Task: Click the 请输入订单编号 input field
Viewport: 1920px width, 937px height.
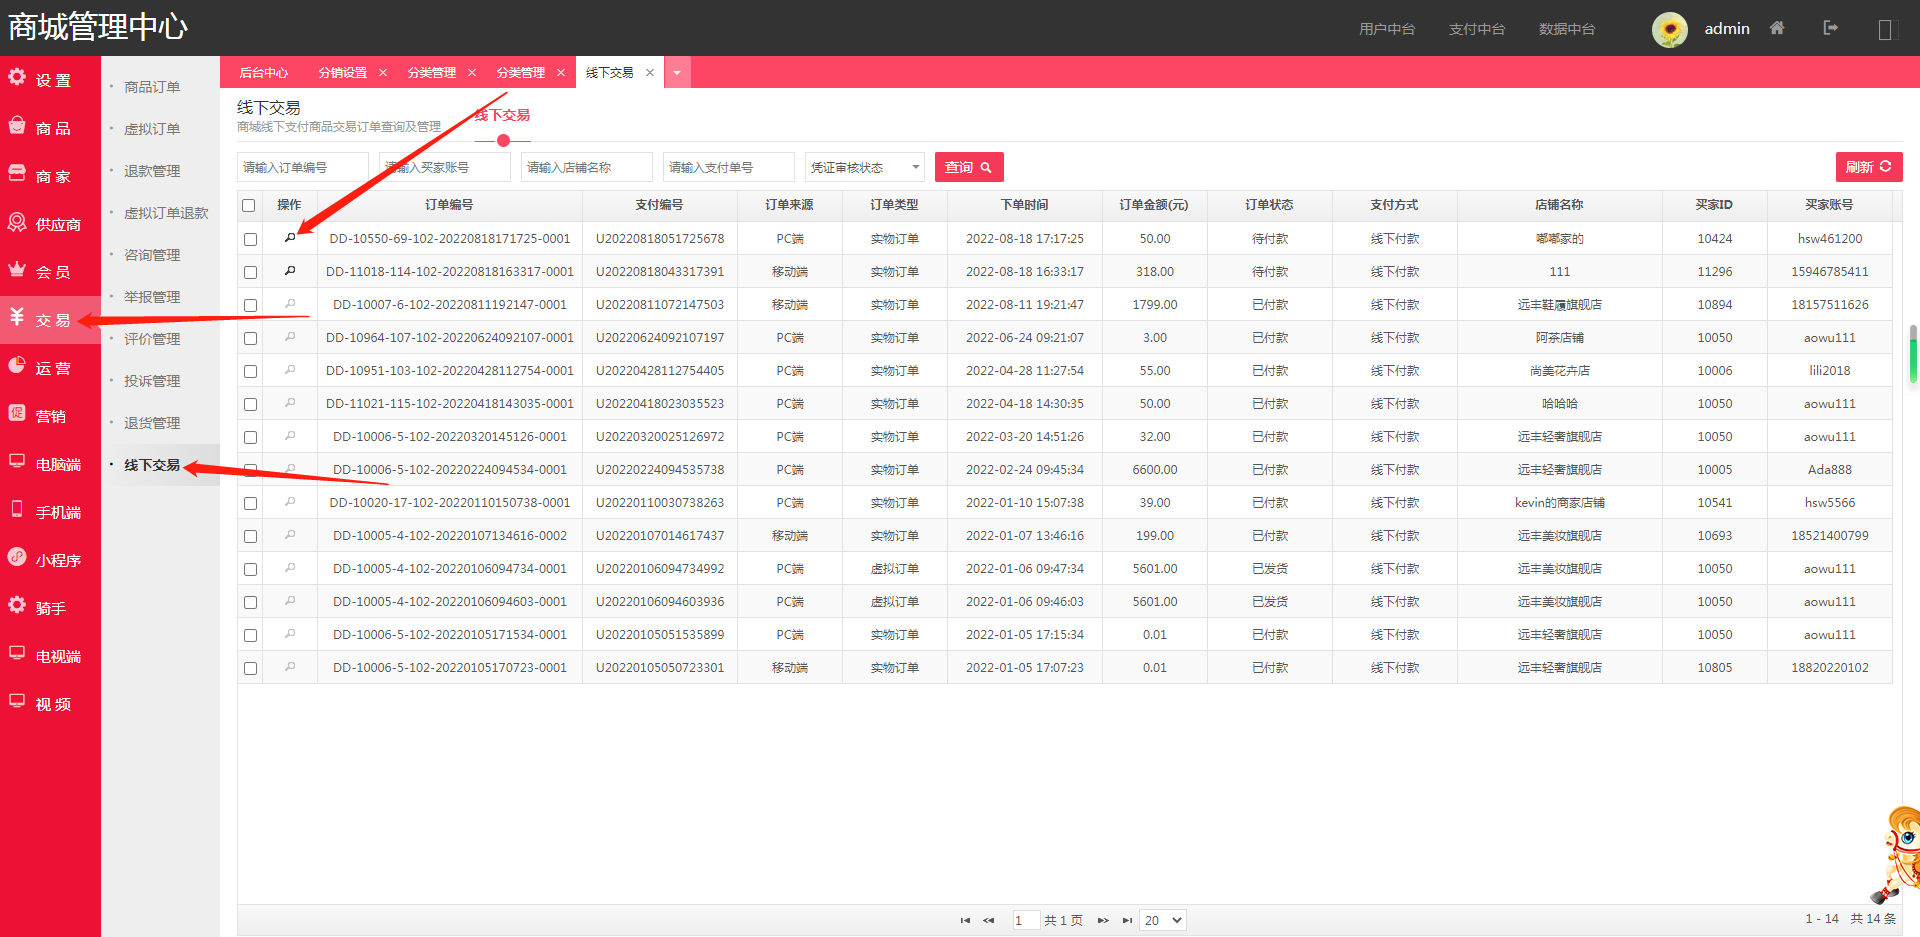Action: pyautogui.click(x=303, y=167)
